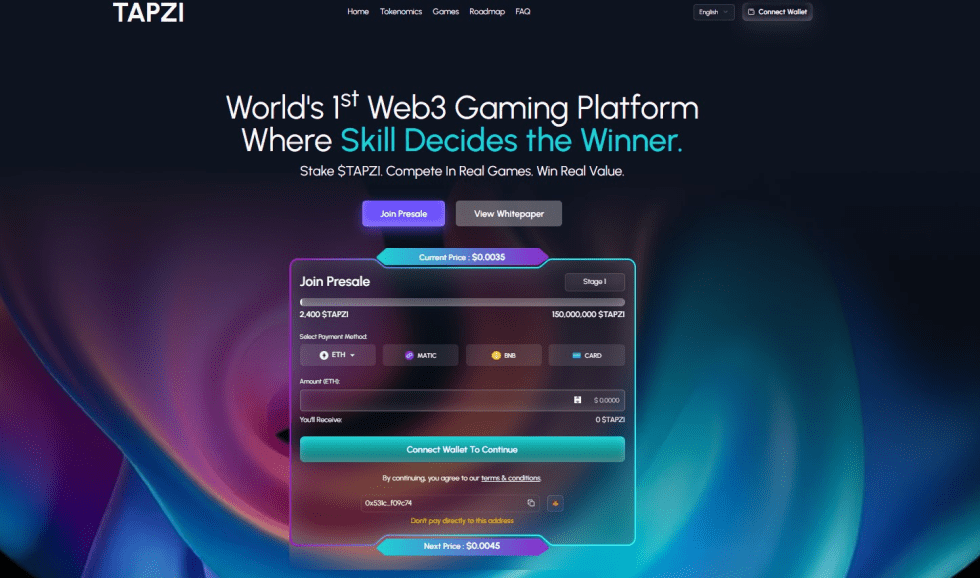Click the presale progress bar
Image resolution: width=980 pixels, height=578 pixels.
[x=462, y=302]
